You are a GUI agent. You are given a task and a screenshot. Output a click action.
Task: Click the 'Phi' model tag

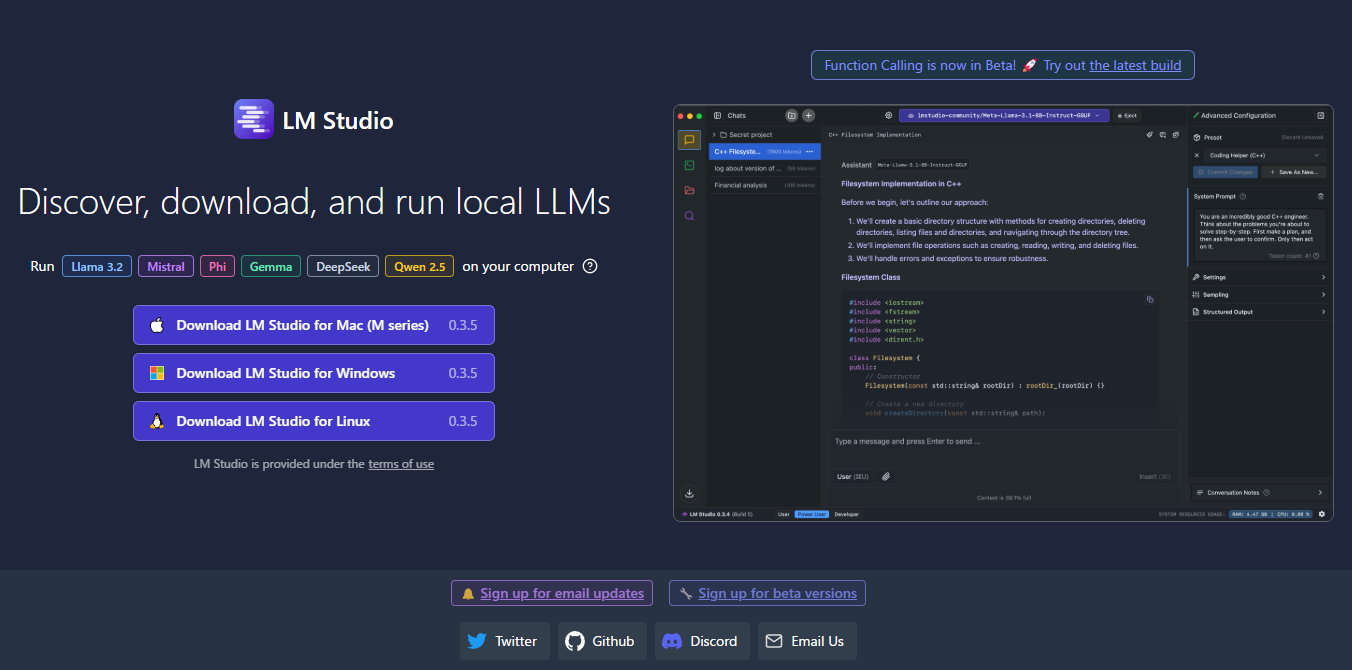click(217, 266)
